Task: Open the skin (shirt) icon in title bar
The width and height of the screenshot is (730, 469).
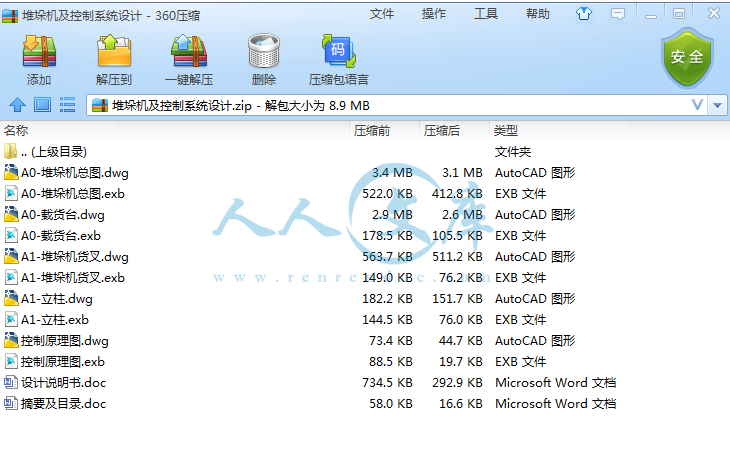Action: point(584,14)
